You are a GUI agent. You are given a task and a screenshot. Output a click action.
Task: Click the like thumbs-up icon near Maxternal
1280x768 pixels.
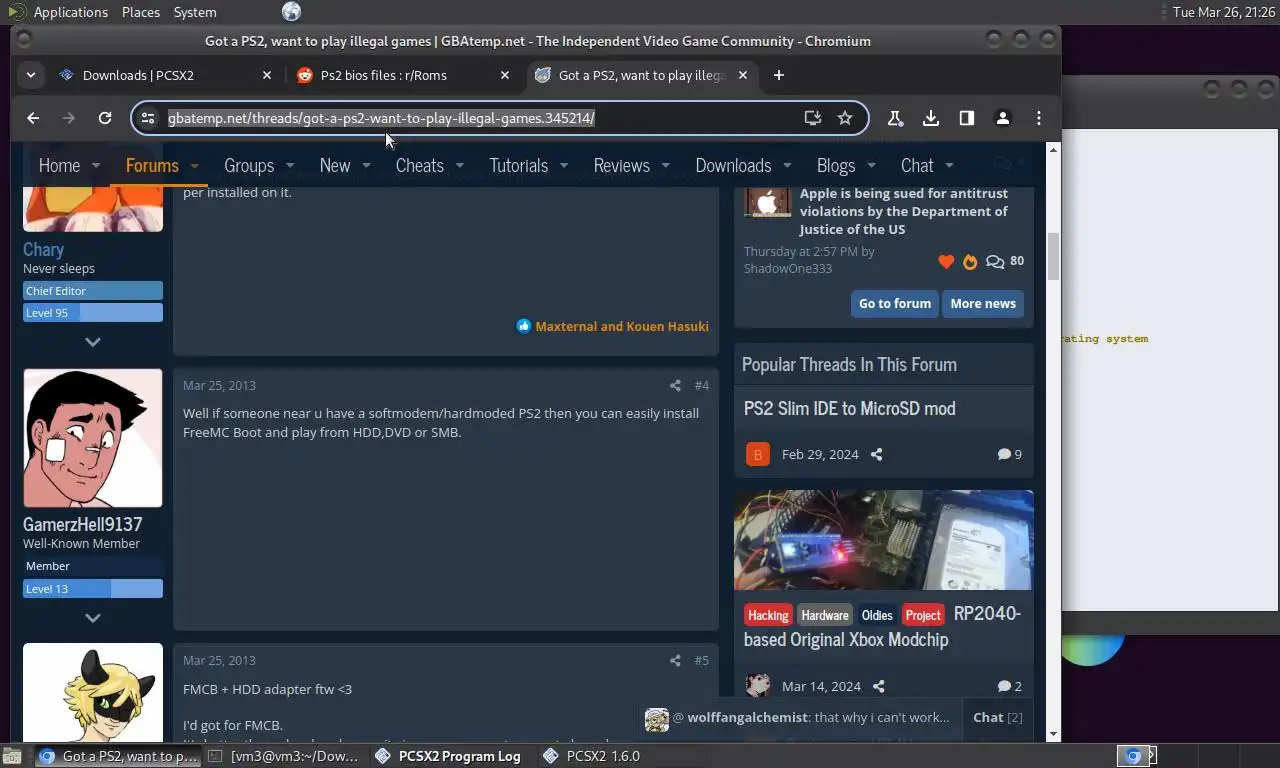coord(523,326)
